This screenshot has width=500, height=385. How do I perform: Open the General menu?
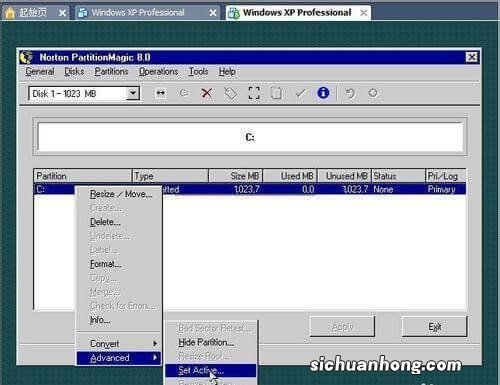click(40, 72)
